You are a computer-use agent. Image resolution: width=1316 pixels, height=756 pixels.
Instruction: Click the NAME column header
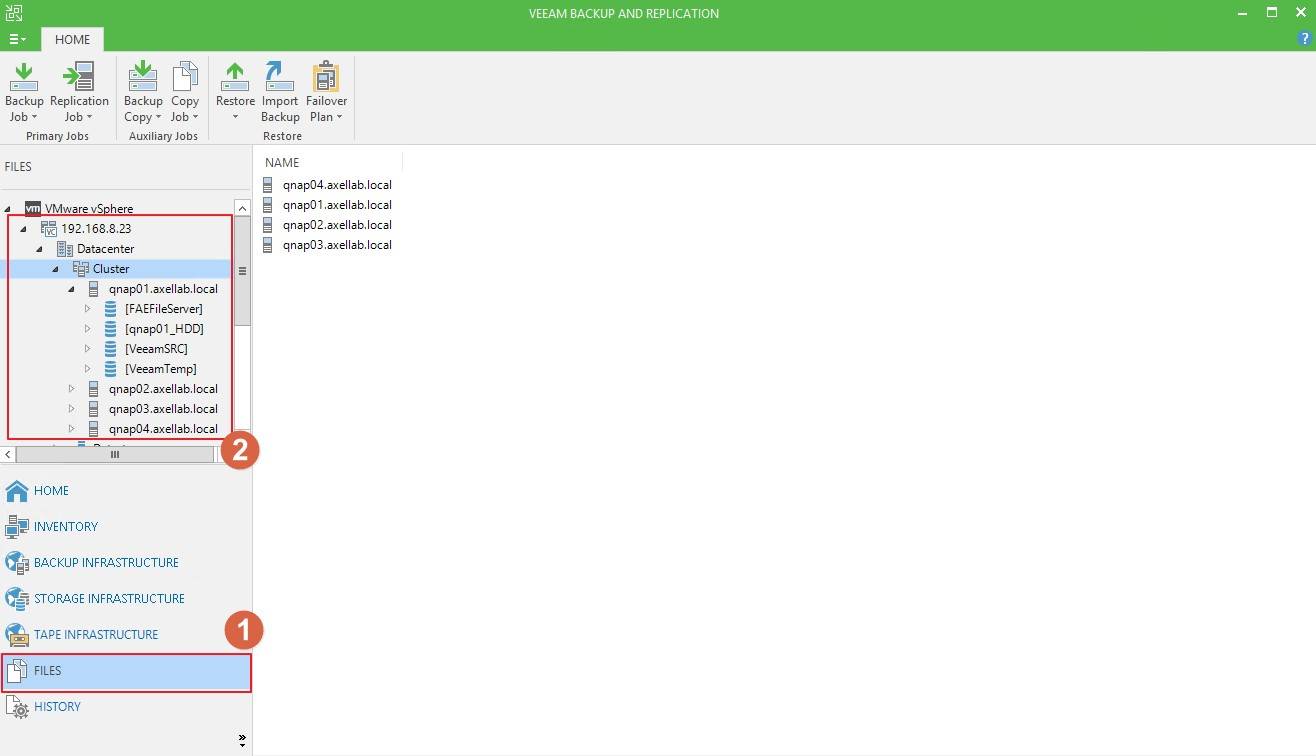pyautogui.click(x=282, y=162)
